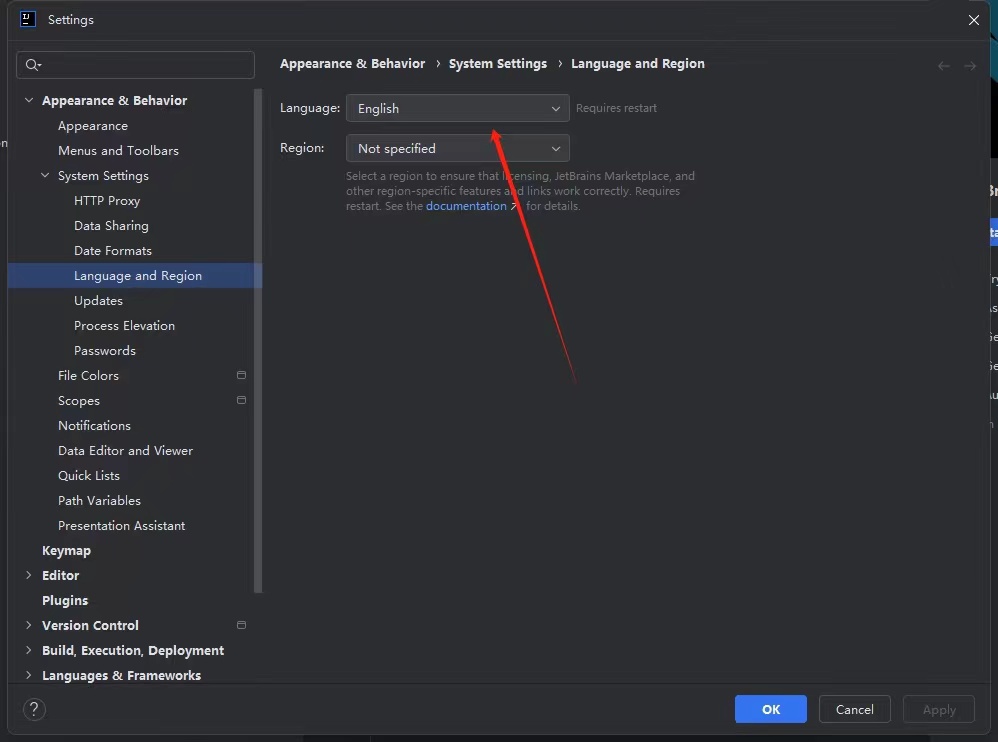Image resolution: width=998 pixels, height=742 pixels.
Task: Click the Language and Region breadcrumb
Action: coord(638,64)
